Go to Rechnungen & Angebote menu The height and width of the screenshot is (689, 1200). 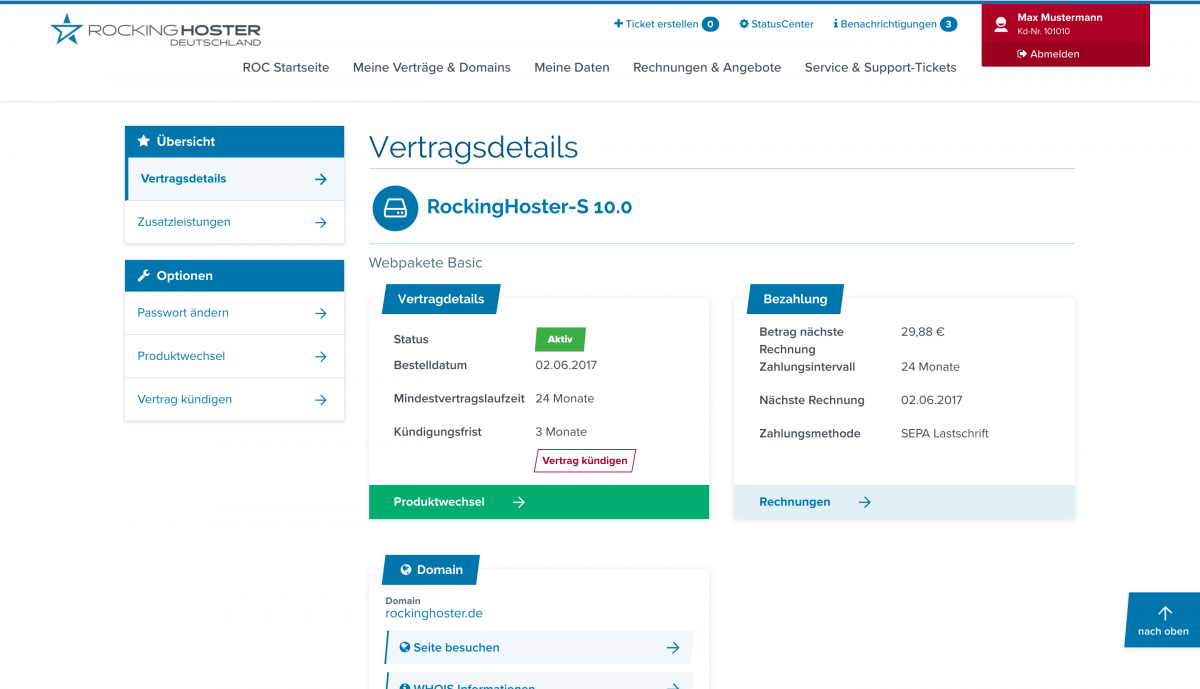pyautogui.click(x=707, y=68)
